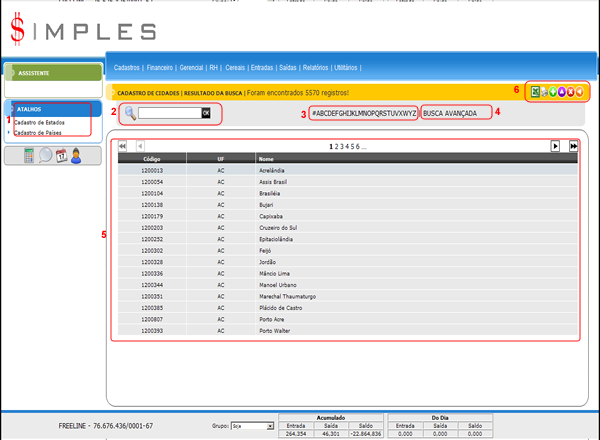Click the user profile icon in sidebar

pyautogui.click(x=75, y=155)
